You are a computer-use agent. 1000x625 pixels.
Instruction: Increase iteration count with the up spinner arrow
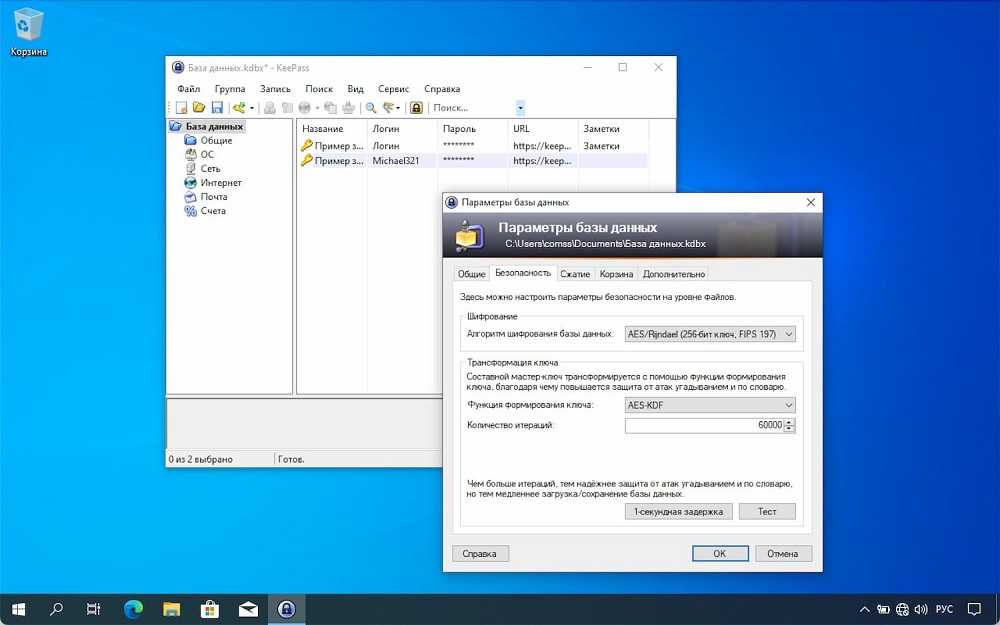[x=790, y=422]
